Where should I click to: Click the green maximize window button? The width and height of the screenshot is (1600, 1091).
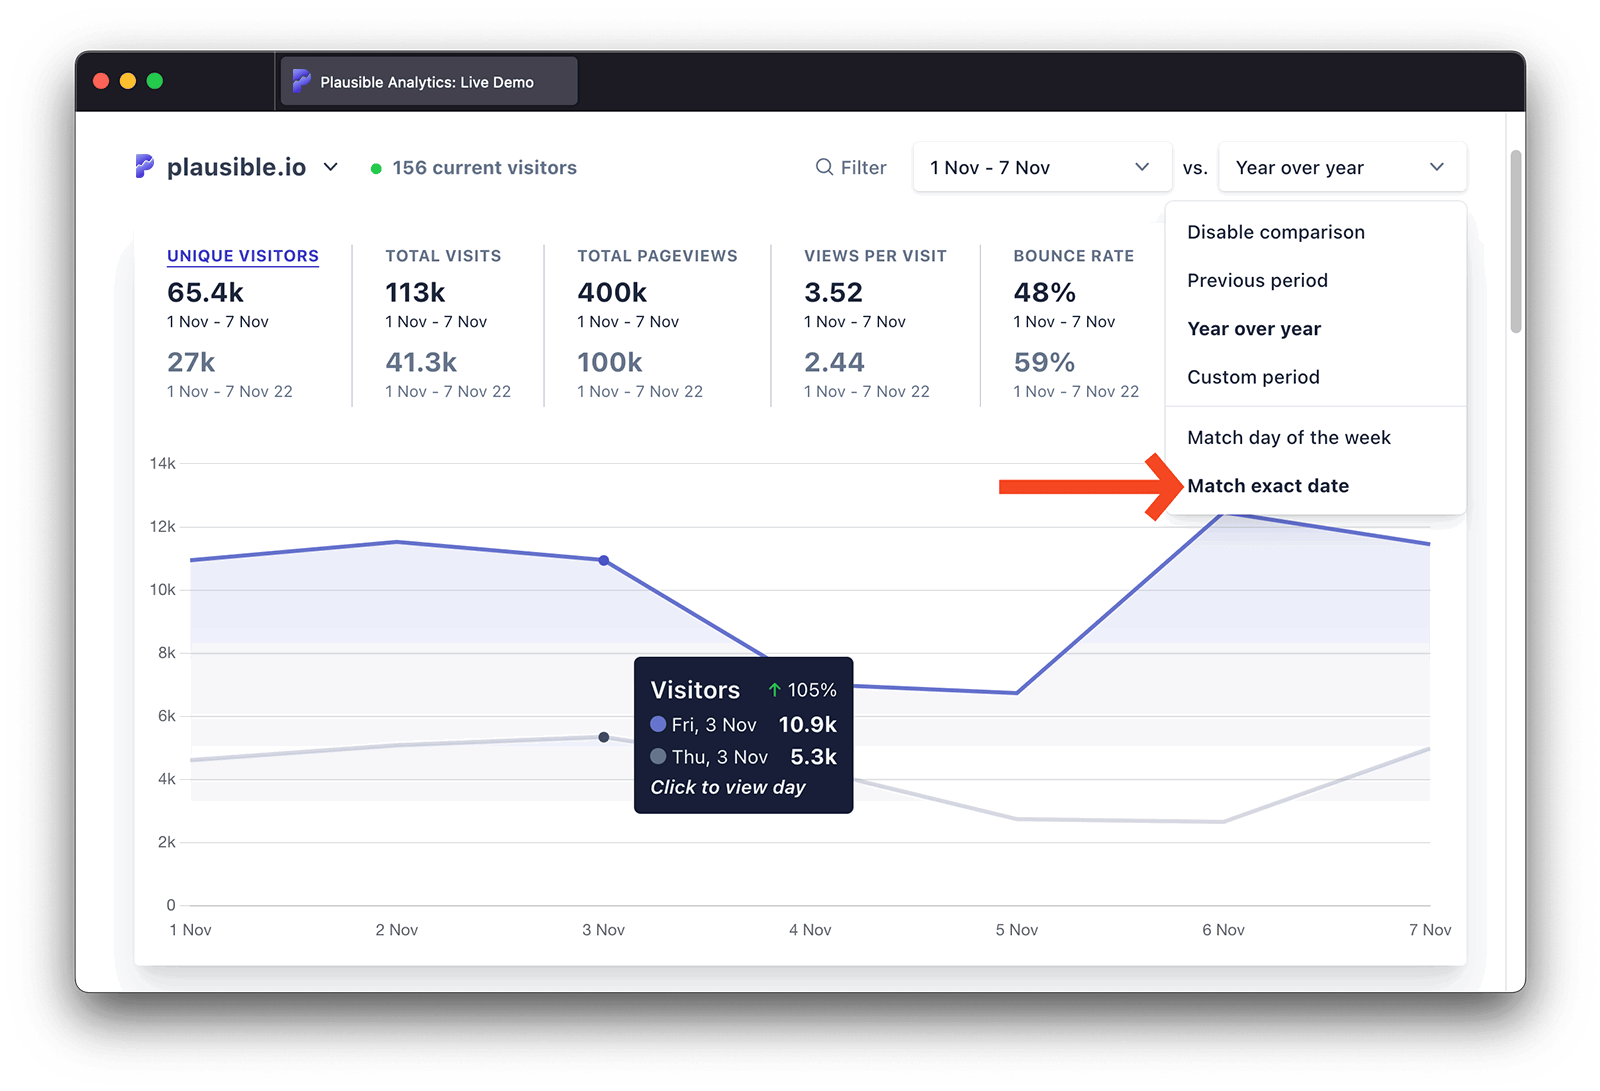point(155,81)
